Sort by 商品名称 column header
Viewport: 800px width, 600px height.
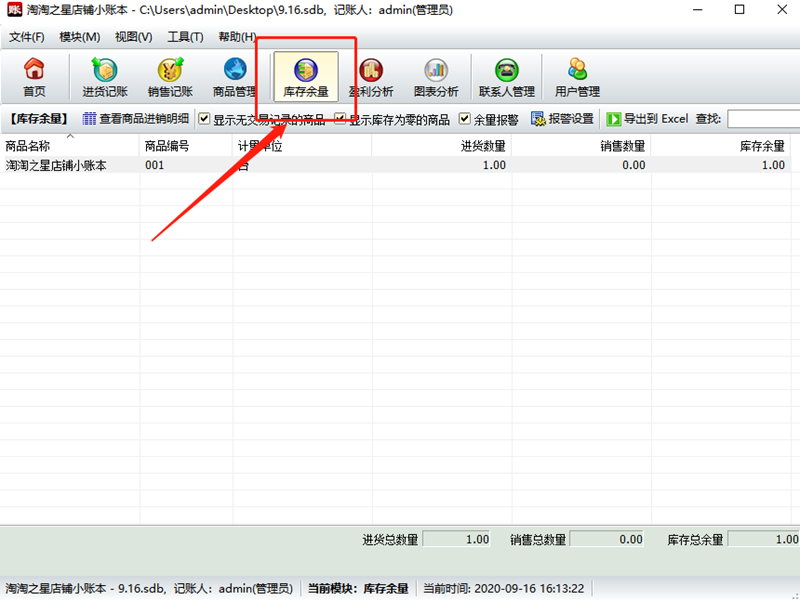pos(69,146)
